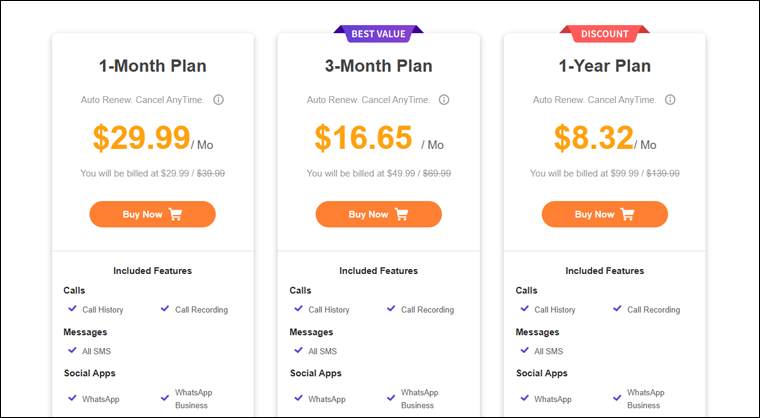Click cart icon on 3-Month Buy Now
Image resolution: width=760 pixels, height=418 pixels.
(402, 214)
